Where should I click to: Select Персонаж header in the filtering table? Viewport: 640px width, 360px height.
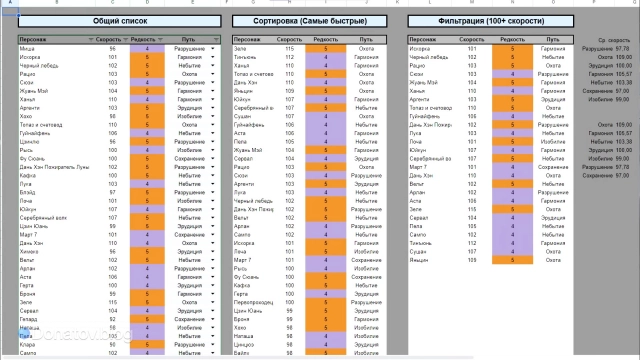pos(422,40)
